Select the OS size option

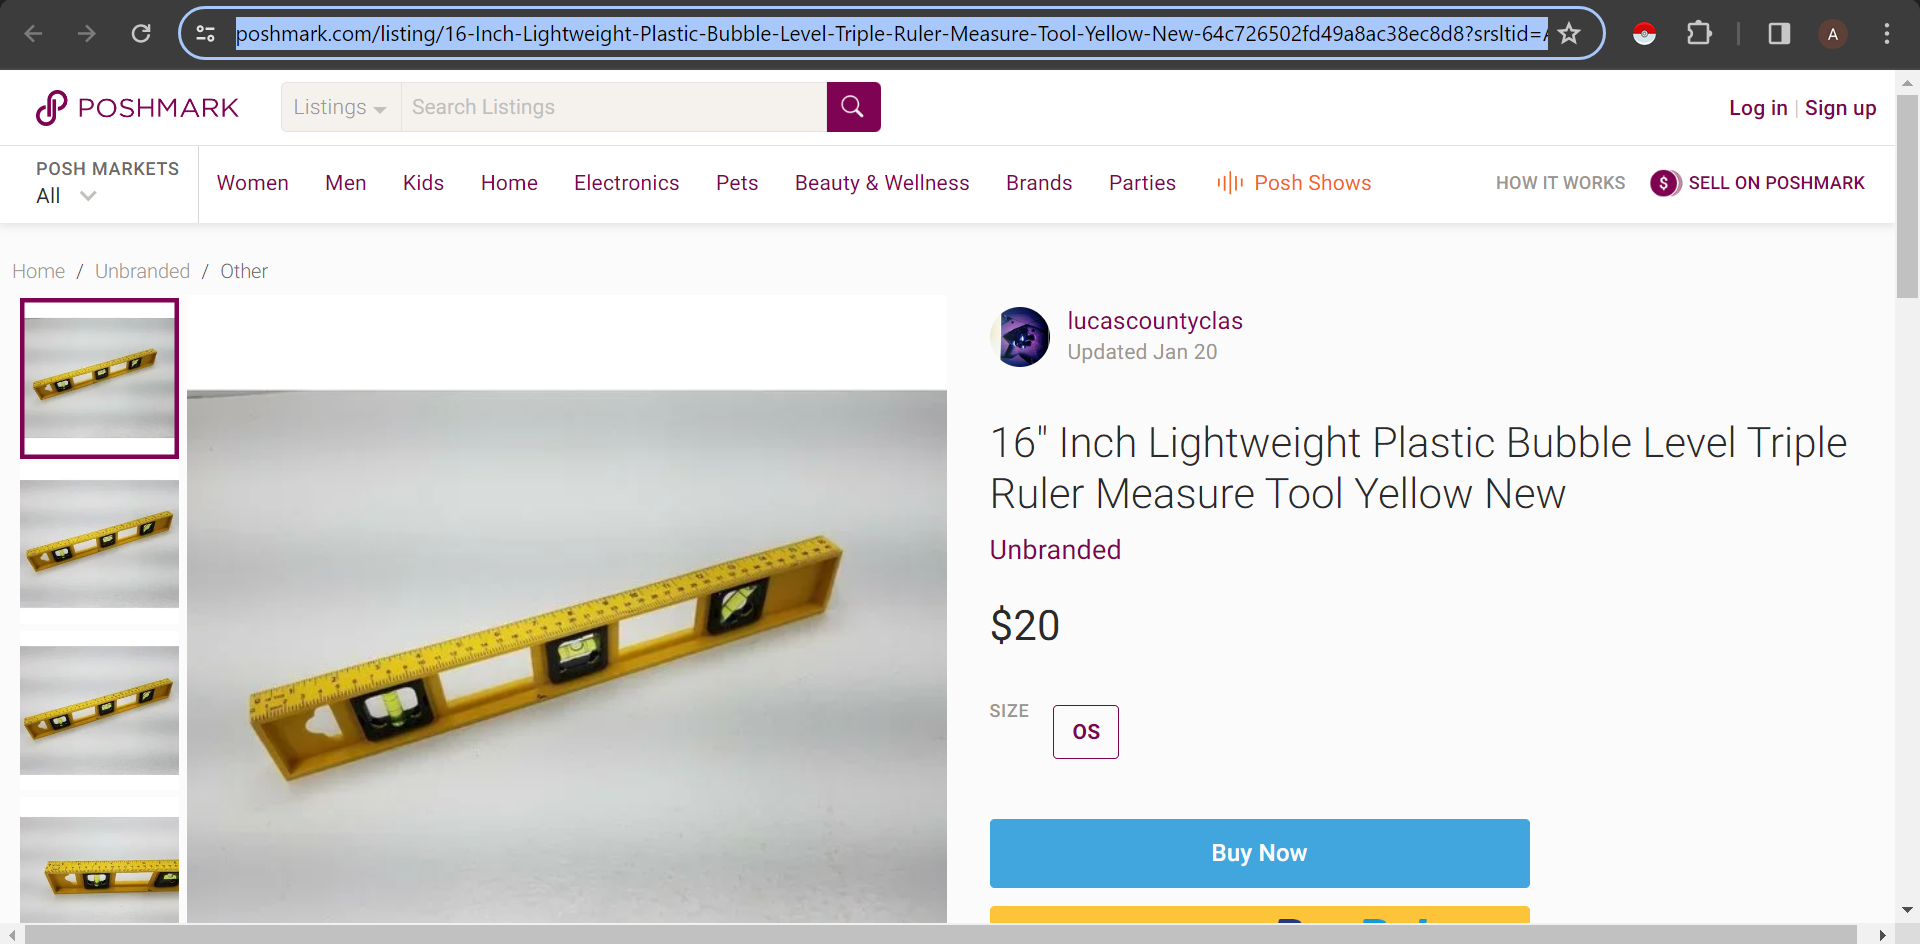pyautogui.click(x=1085, y=732)
